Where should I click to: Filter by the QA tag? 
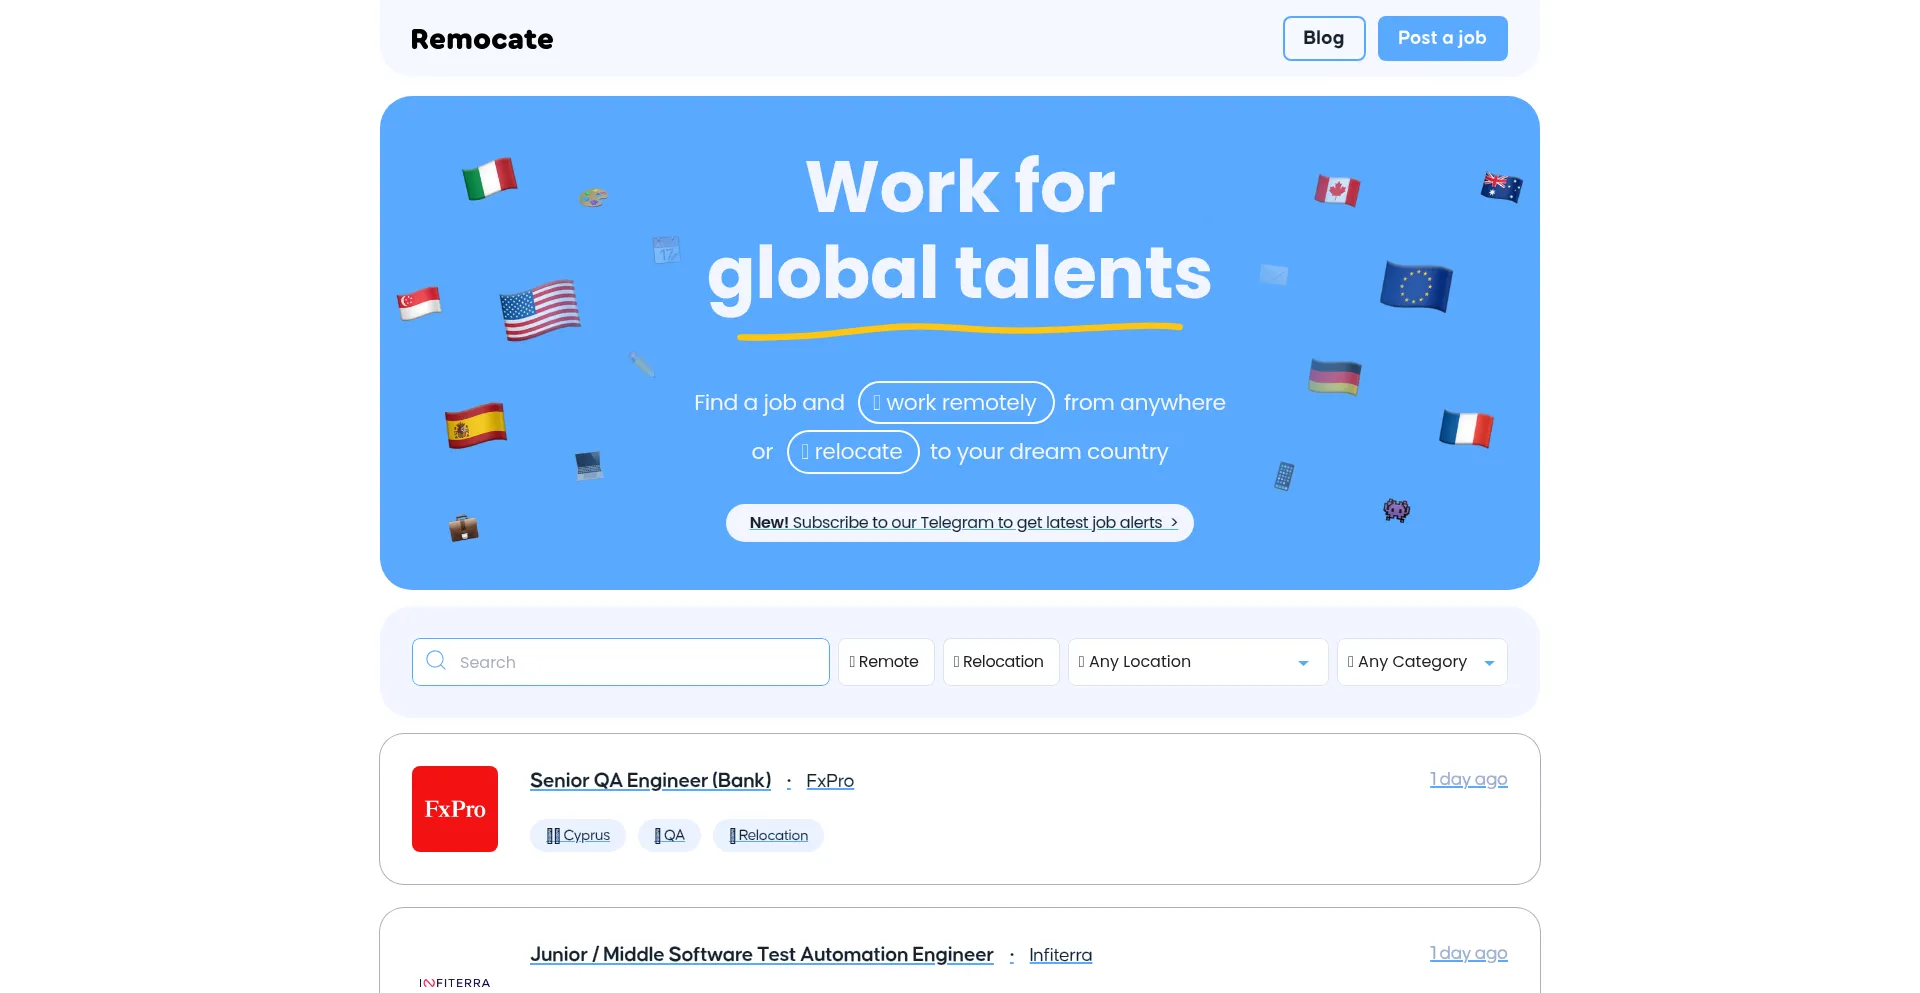point(669,835)
